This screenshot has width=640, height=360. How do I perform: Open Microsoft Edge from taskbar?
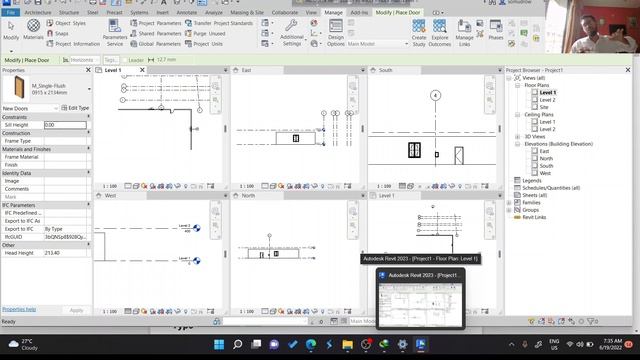(311, 344)
